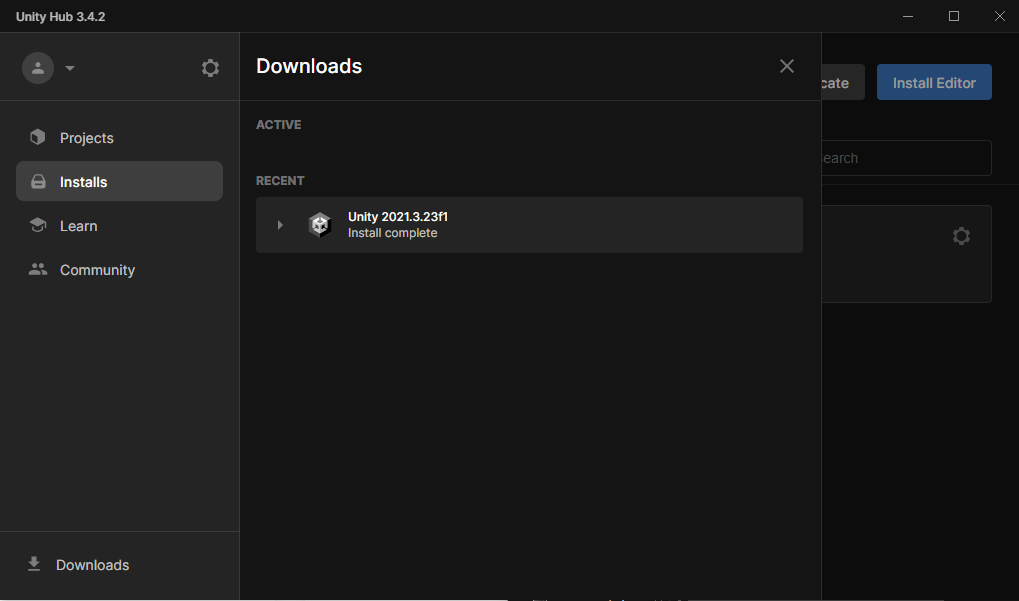Click the Unity 2021.3.23f1 title text
1019x601 pixels.
[x=398, y=216]
